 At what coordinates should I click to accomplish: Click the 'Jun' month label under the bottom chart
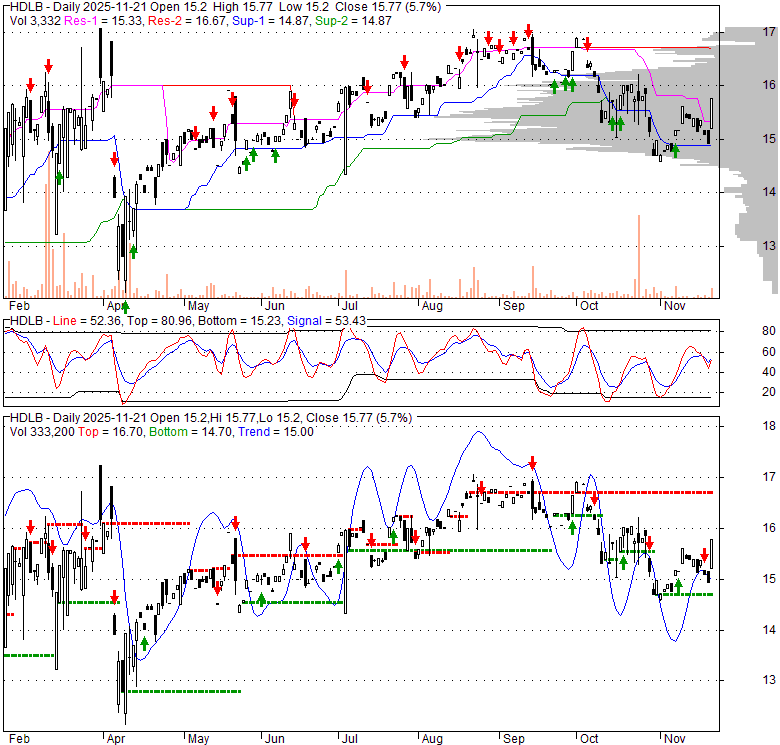click(274, 739)
